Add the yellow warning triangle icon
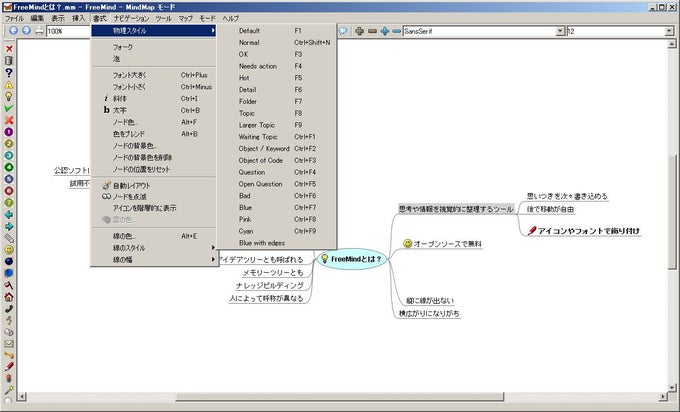This screenshot has height=412, width=680. pos(9,85)
